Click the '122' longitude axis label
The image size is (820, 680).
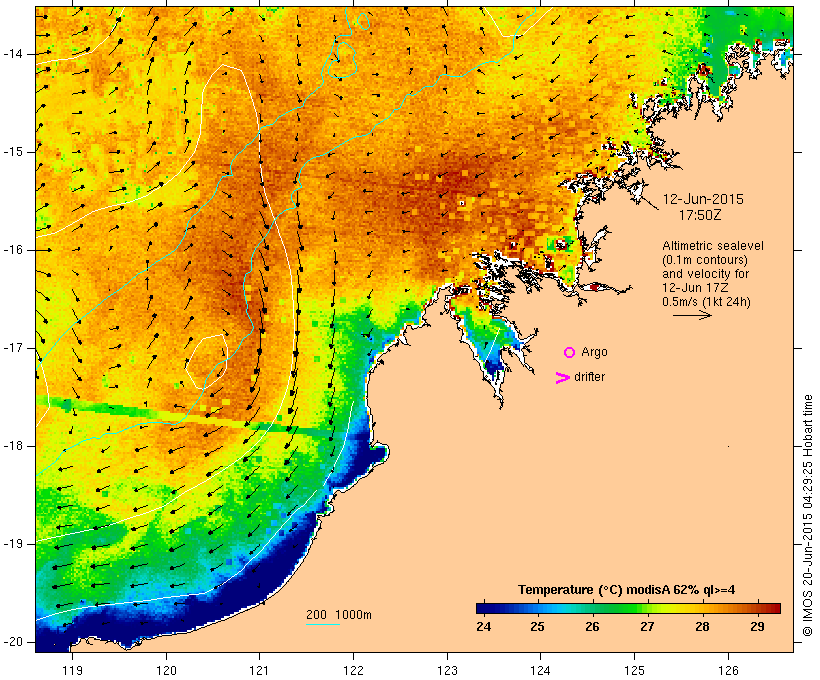354,671
